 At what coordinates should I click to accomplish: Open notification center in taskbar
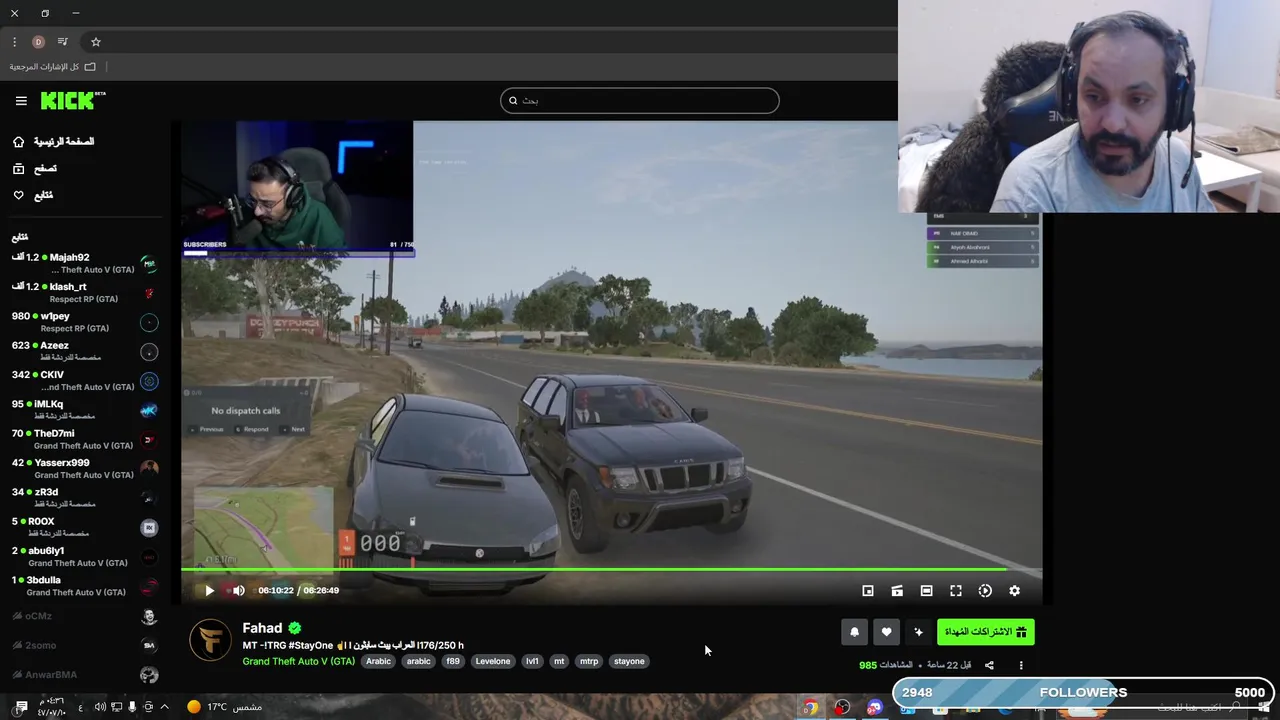pos(21,707)
